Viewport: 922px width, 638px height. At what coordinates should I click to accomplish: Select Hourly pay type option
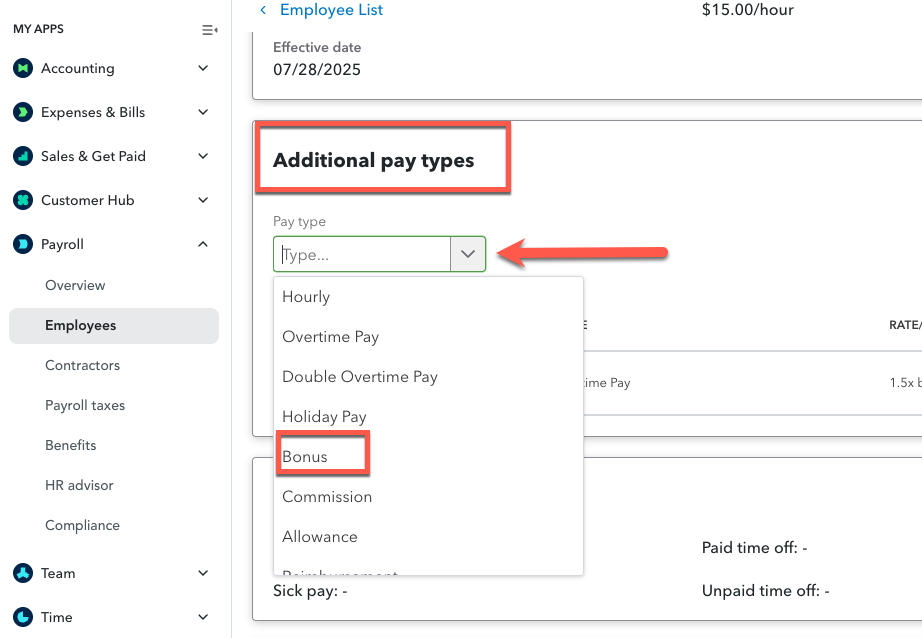pos(305,297)
